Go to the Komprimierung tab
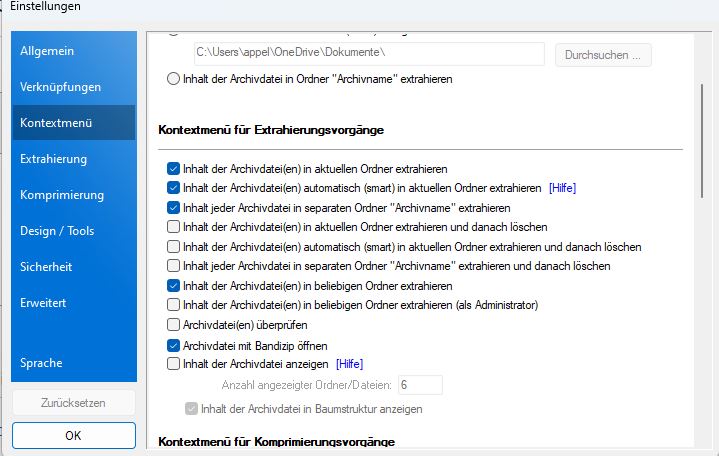This screenshot has height=456, width=719. click(x=74, y=195)
